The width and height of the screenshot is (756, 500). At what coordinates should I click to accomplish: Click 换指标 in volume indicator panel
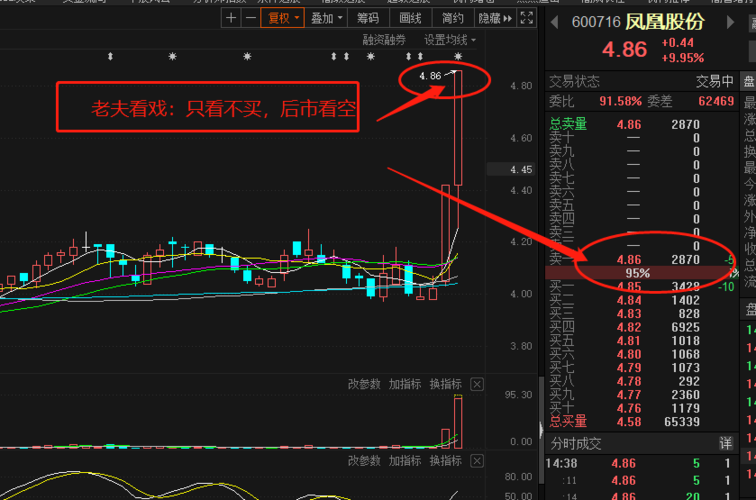click(x=446, y=384)
